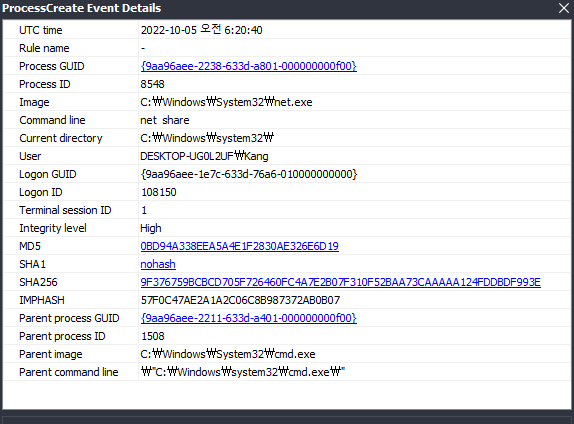Select the command line value net share
Screen dimensions: 574x424
(x=165, y=120)
